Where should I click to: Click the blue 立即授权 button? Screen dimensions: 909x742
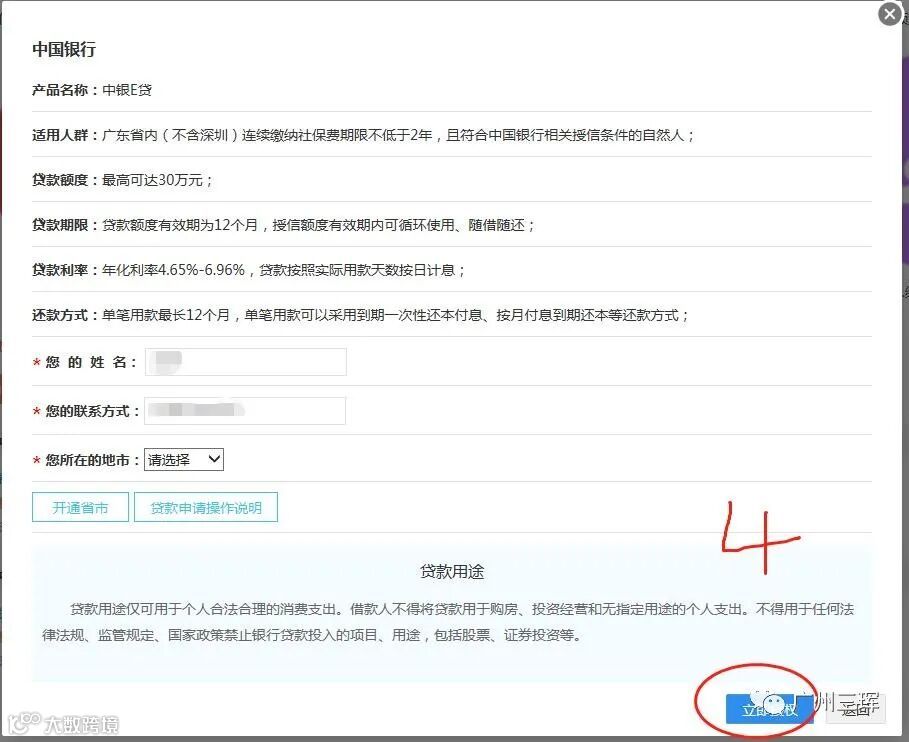tap(770, 708)
